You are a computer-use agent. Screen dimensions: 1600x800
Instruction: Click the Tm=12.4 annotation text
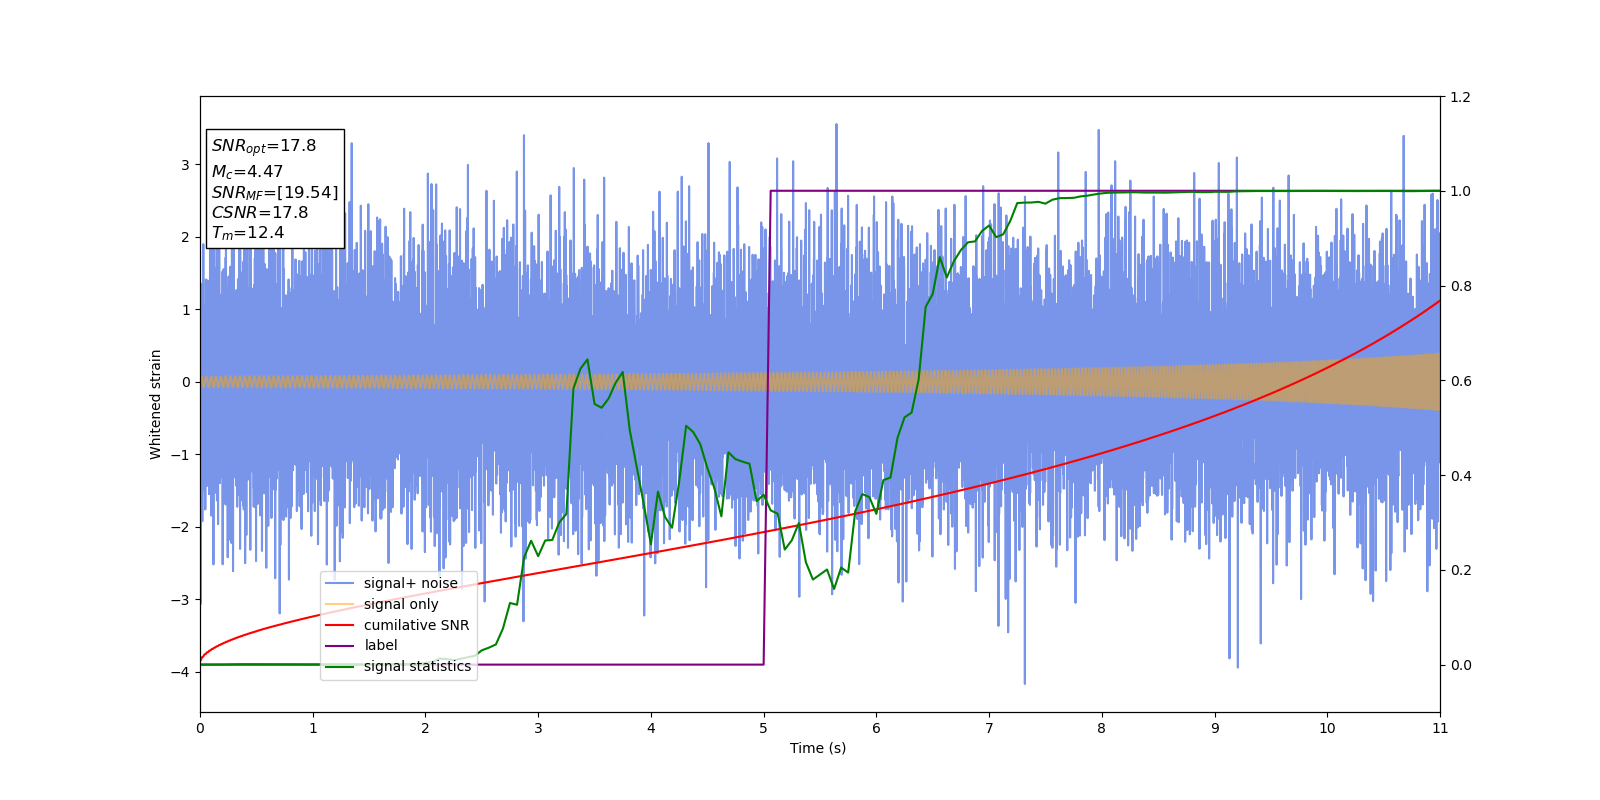(x=248, y=233)
